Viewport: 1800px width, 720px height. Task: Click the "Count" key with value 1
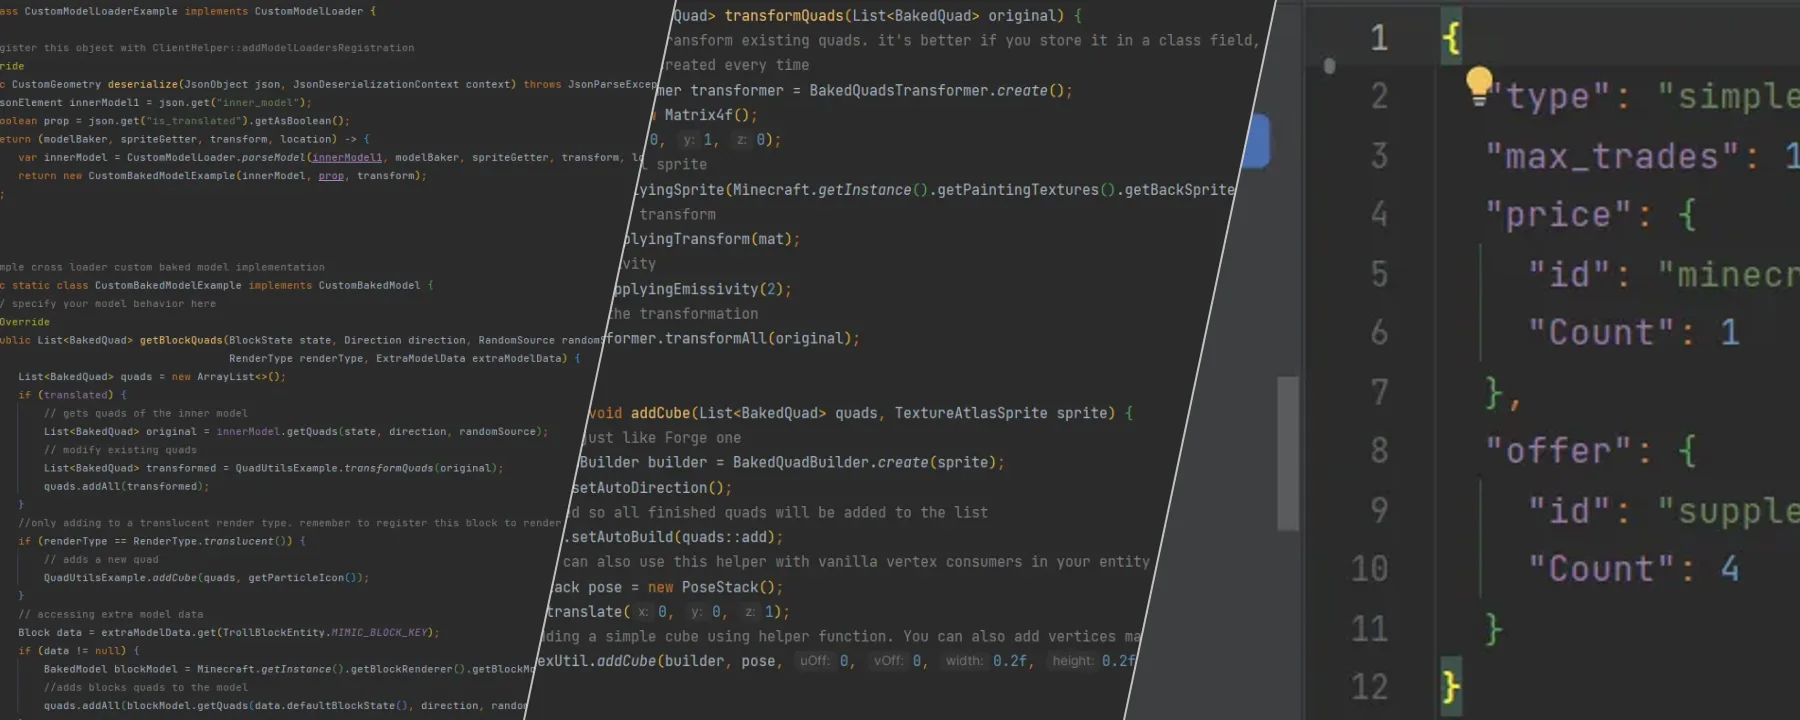pyautogui.click(x=1601, y=333)
